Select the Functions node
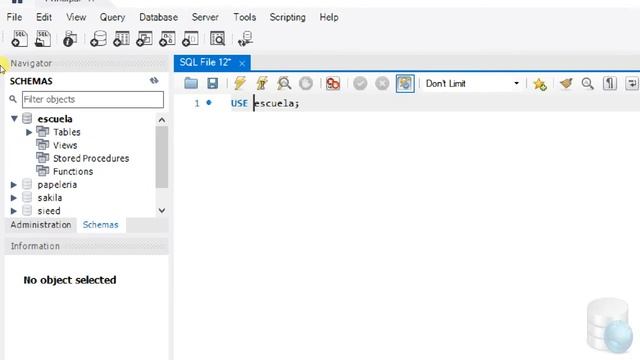Image resolution: width=640 pixels, height=360 pixels. [x=73, y=171]
